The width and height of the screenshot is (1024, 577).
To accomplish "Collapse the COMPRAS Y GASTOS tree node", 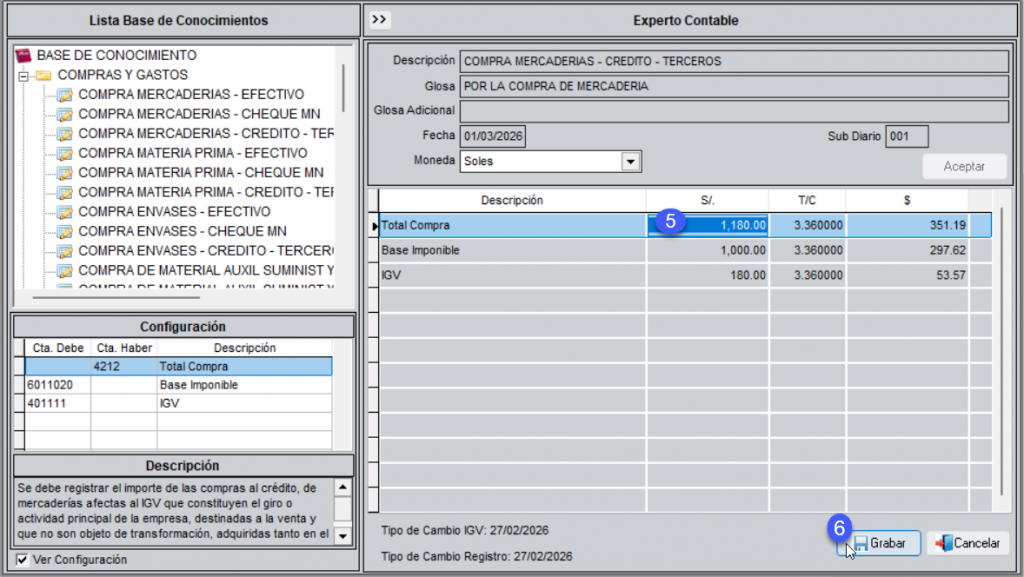I will click(24, 76).
